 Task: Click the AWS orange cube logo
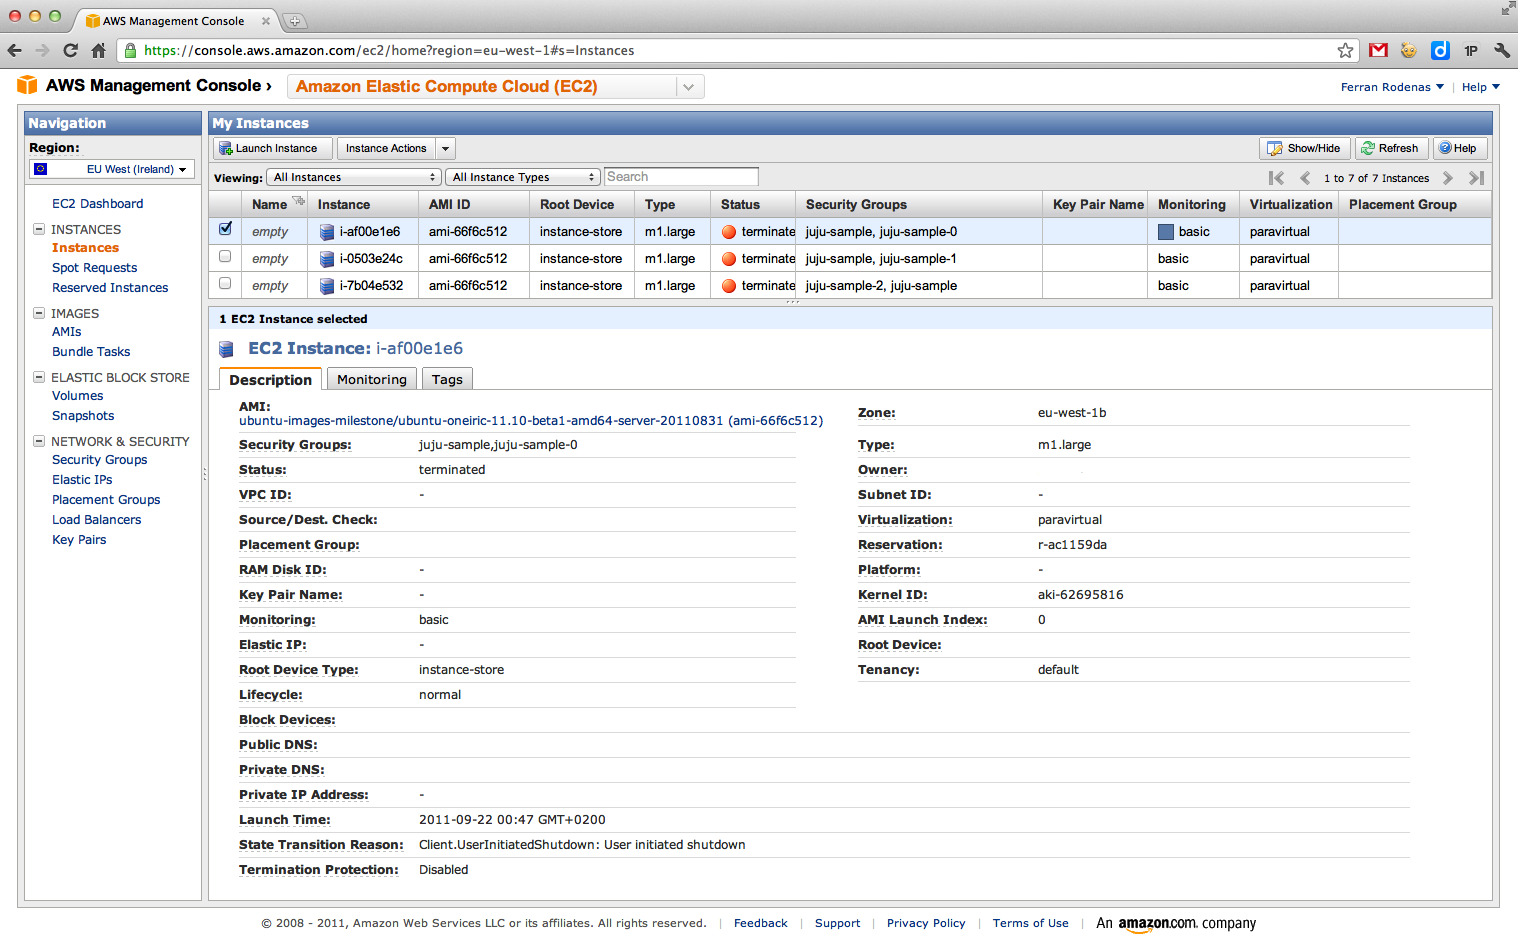pyautogui.click(x=27, y=85)
